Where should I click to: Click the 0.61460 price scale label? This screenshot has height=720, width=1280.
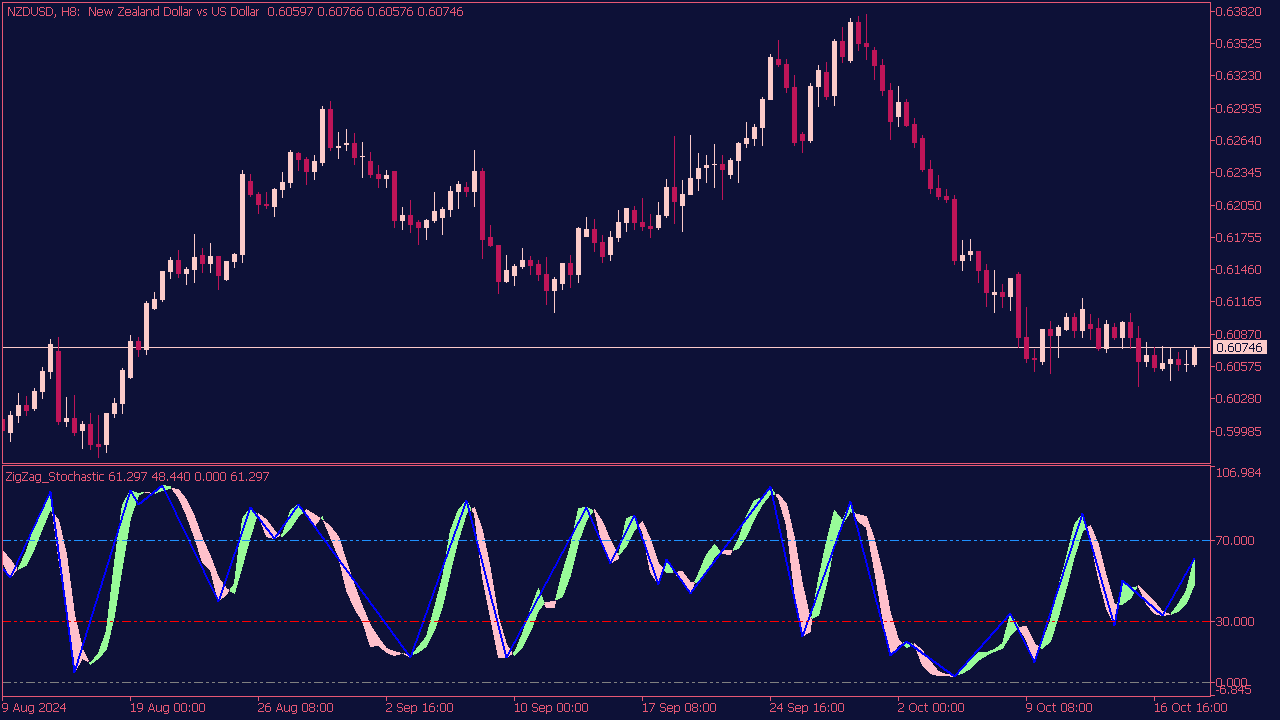[1238, 270]
